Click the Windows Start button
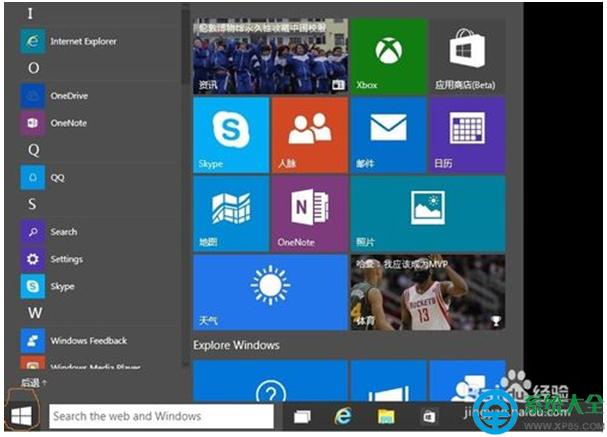 click(x=22, y=416)
